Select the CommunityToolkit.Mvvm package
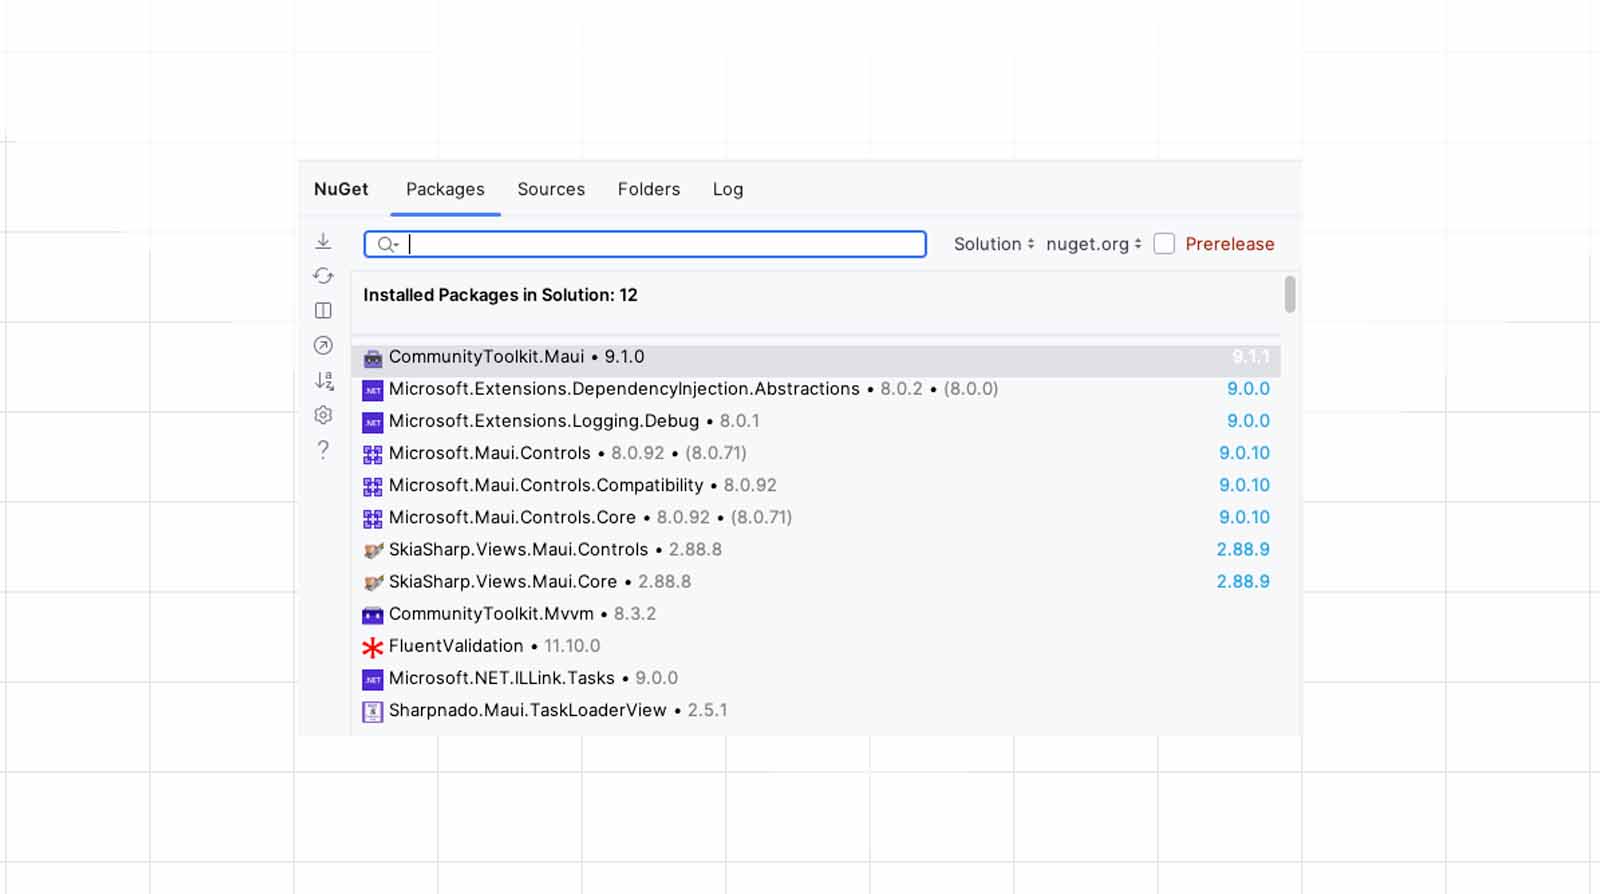The image size is (1600, 894). [x=816, y=614]
